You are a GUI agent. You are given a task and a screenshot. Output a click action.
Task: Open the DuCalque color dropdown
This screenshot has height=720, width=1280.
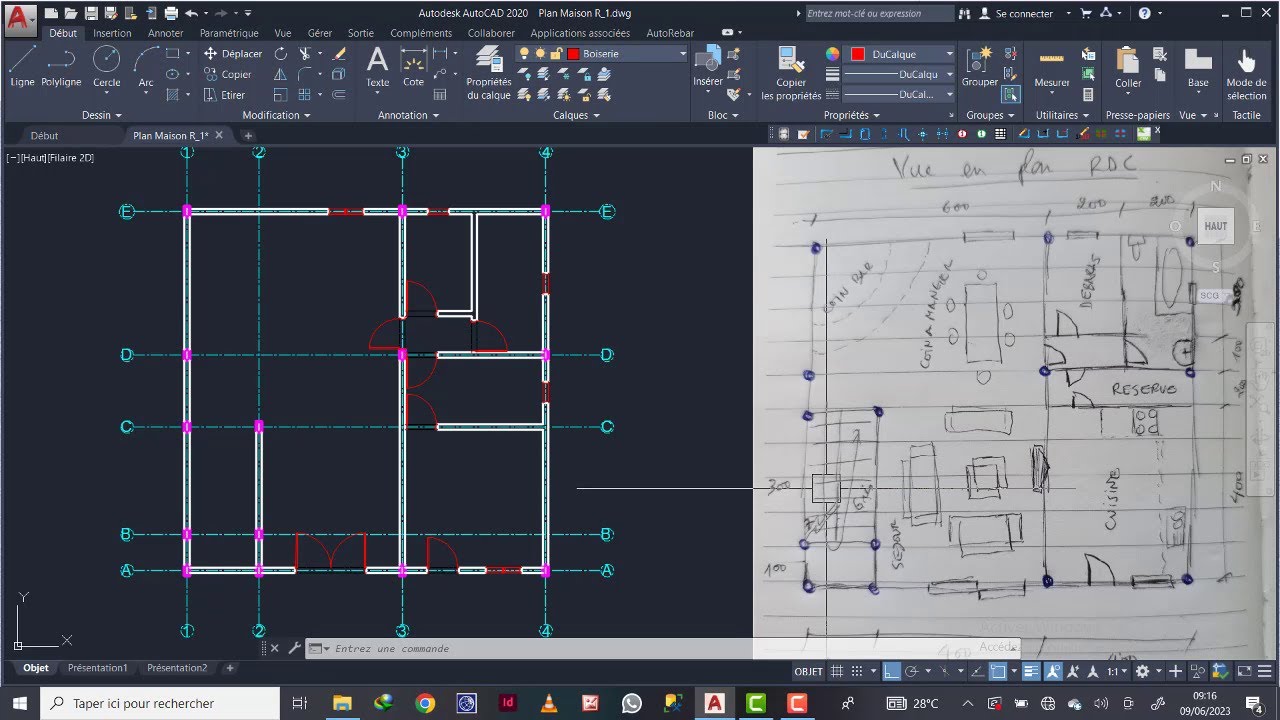click(949, 54)
